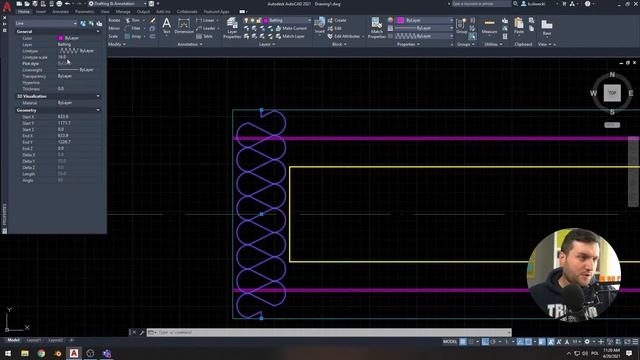The height and width of the screenshot is (360, 640).
Task: Switch to the Insert ribbon tab
Action: click(41, 12)
